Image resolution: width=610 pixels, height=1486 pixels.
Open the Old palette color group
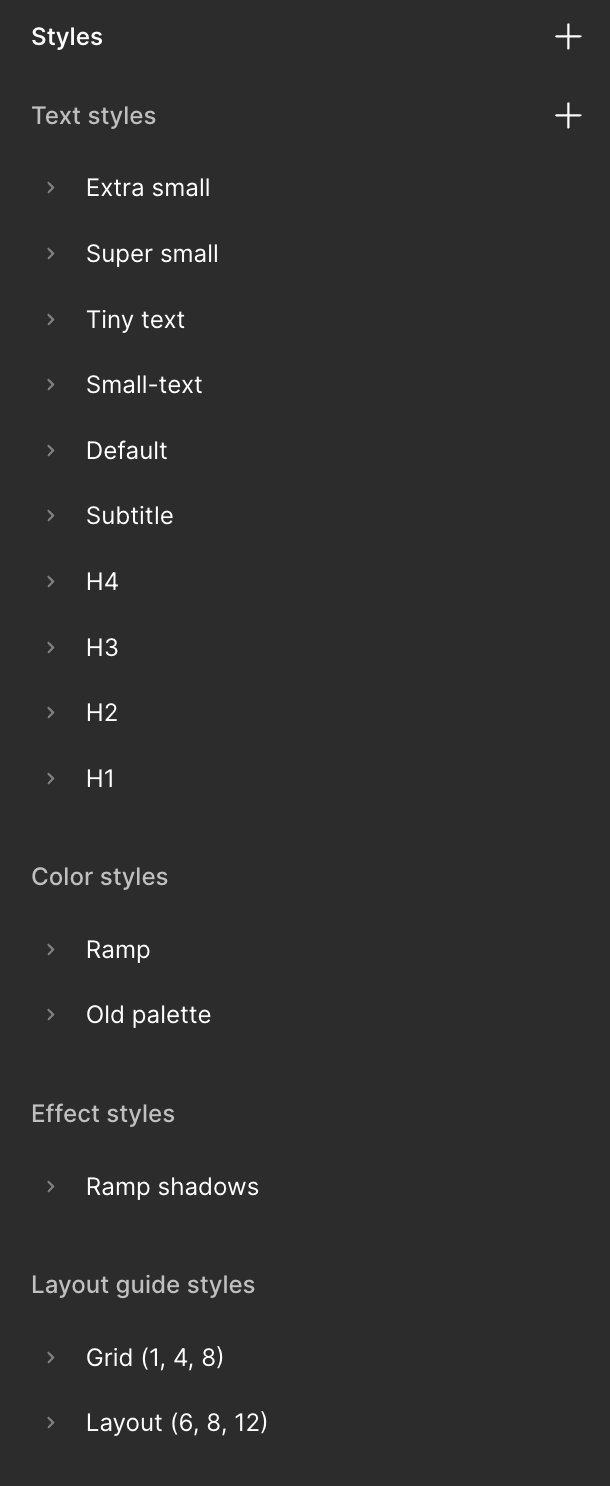pyautogui.click(x=51, y=1015)
